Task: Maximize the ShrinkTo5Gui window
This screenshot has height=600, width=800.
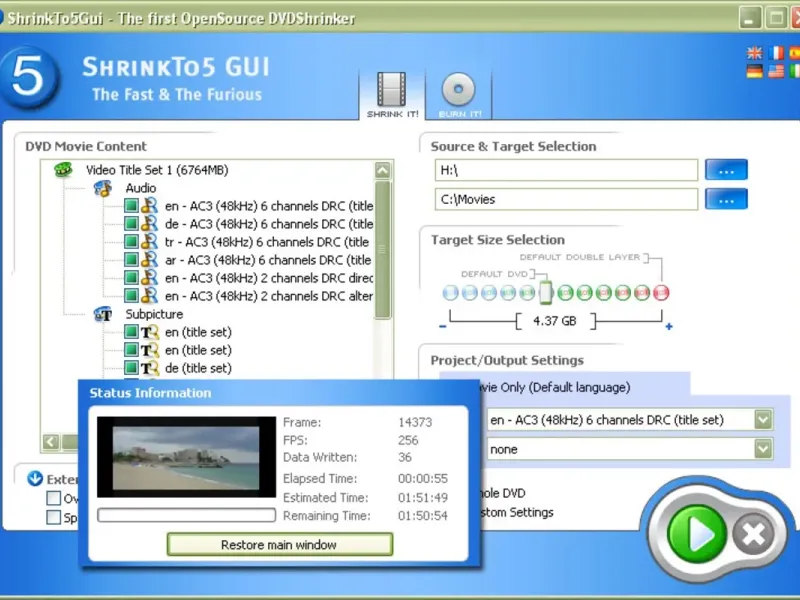Action: click(776, 18)
